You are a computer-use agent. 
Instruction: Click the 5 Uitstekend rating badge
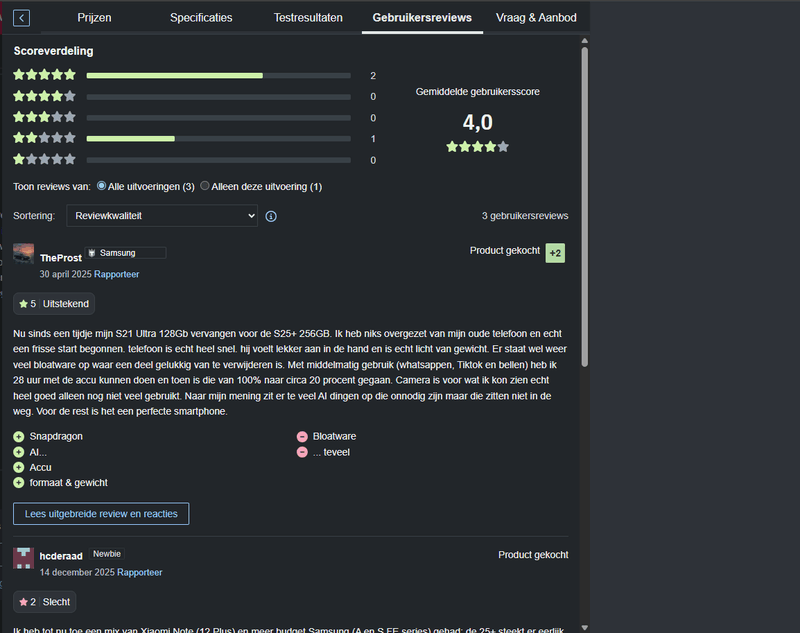pos(54,304)
